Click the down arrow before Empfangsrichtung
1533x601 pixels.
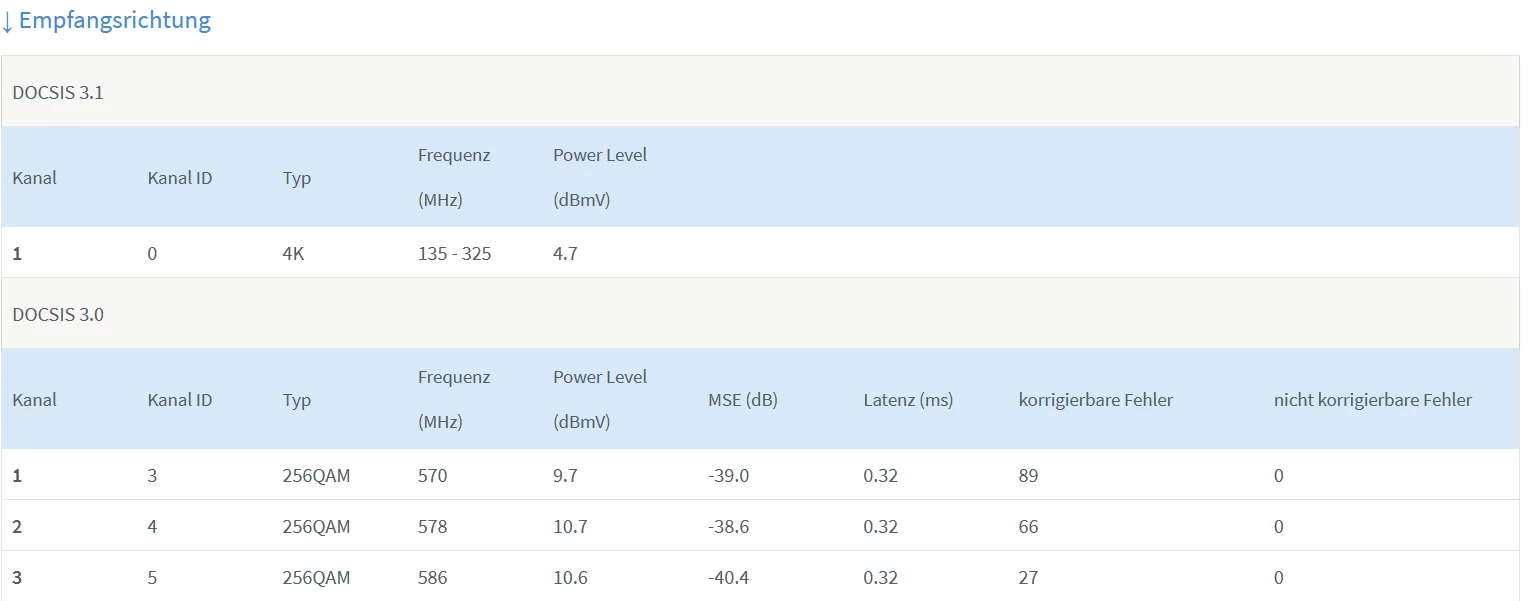(x=8, y=21)
